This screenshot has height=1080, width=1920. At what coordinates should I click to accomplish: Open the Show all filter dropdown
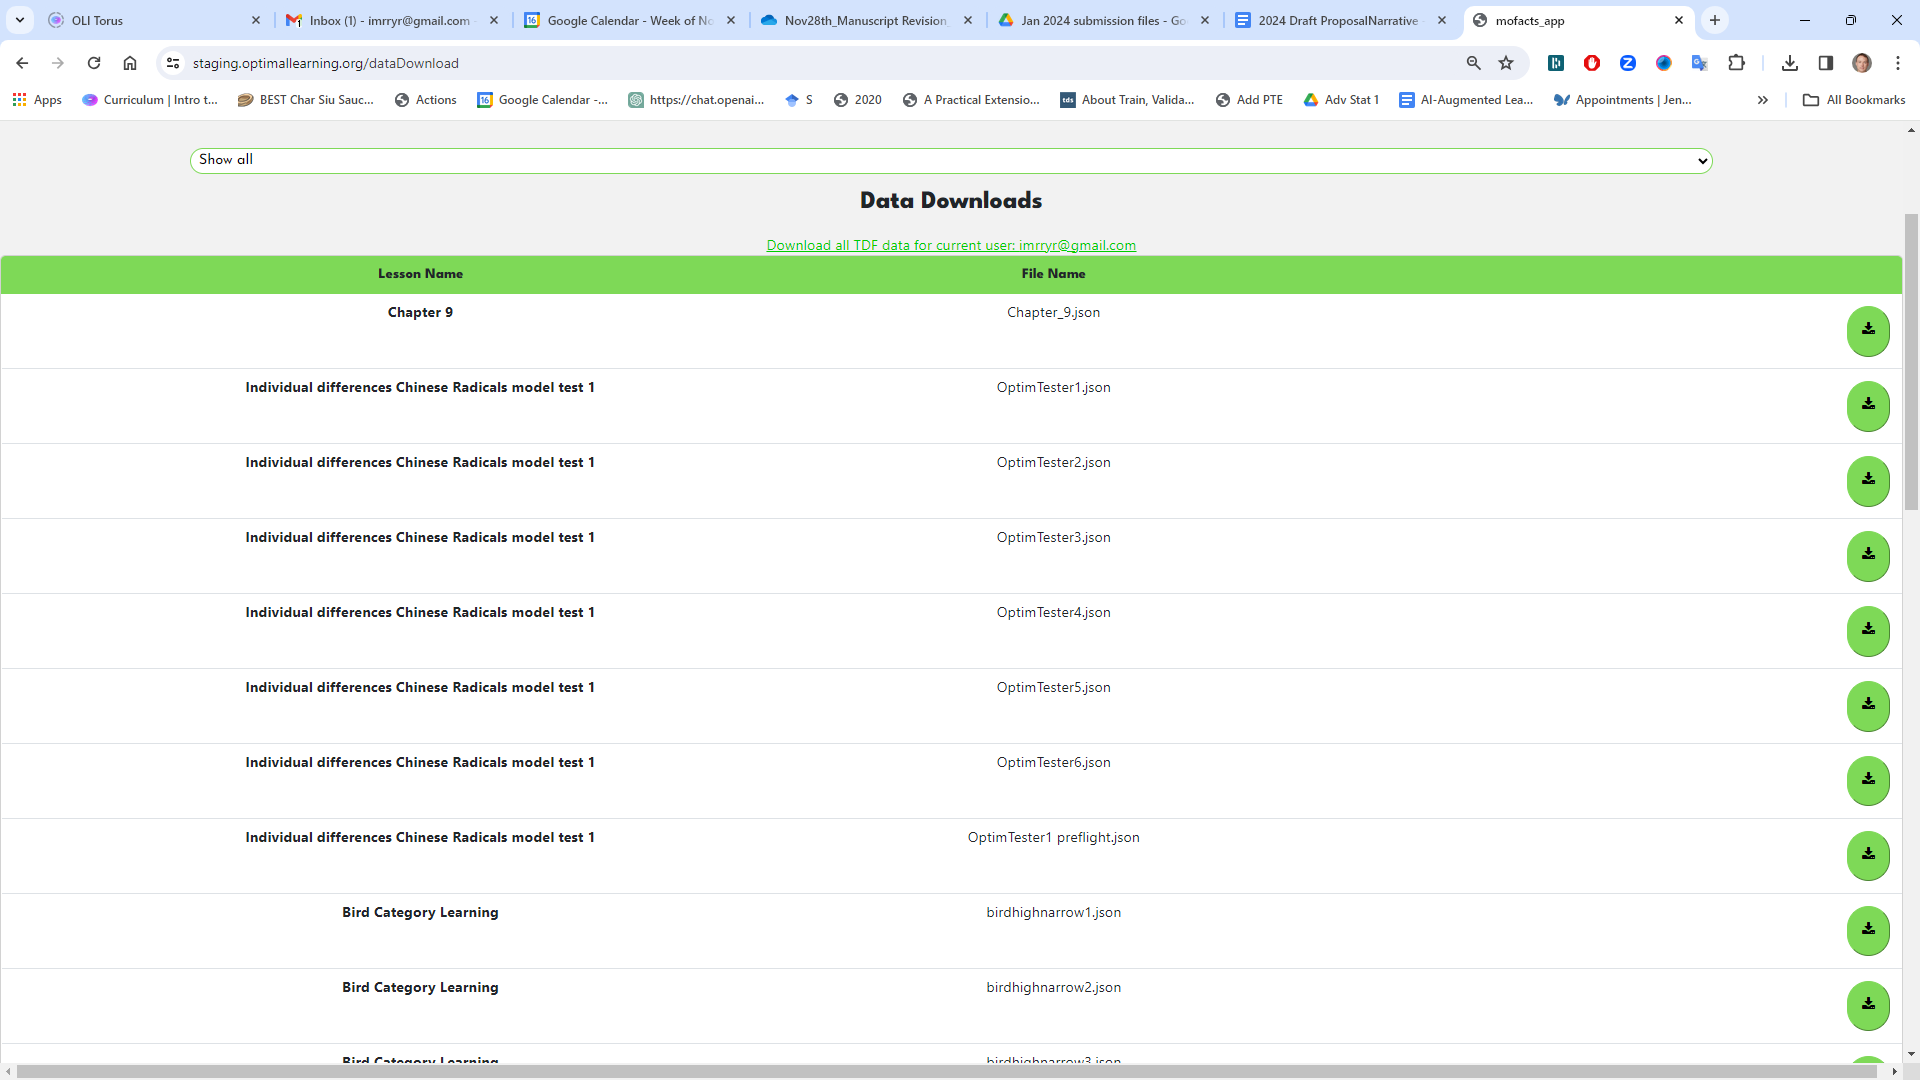[x=950, y=160]
